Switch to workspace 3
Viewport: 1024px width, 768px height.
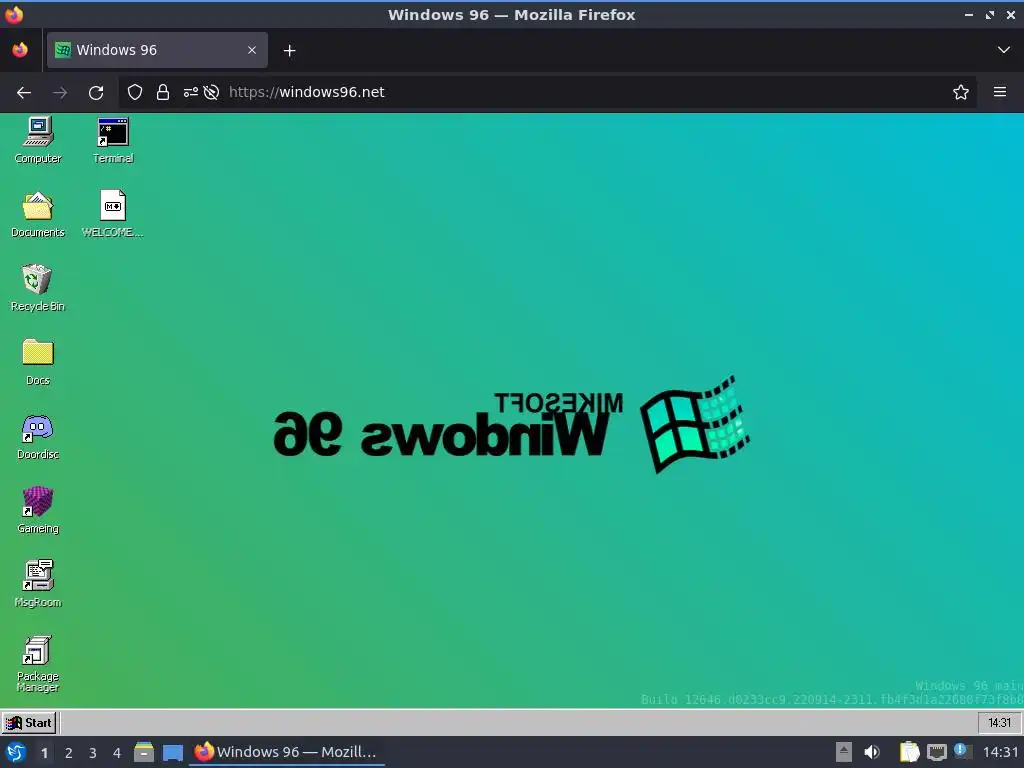click(x=93, y=753)
